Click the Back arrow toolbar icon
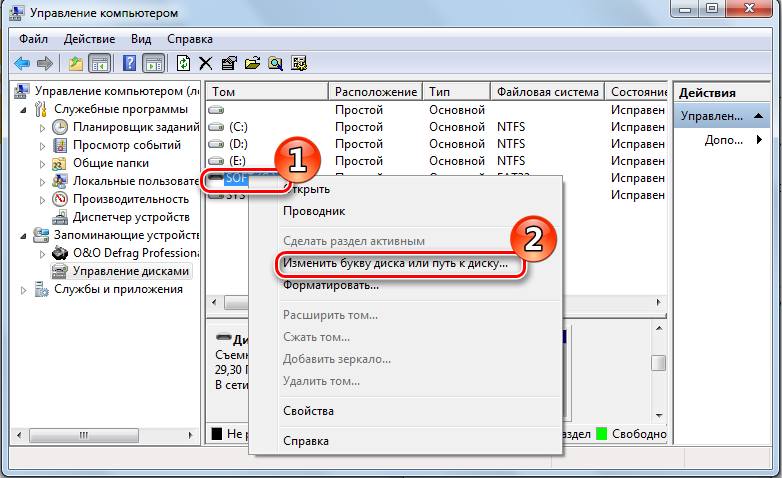 point(22,63)
